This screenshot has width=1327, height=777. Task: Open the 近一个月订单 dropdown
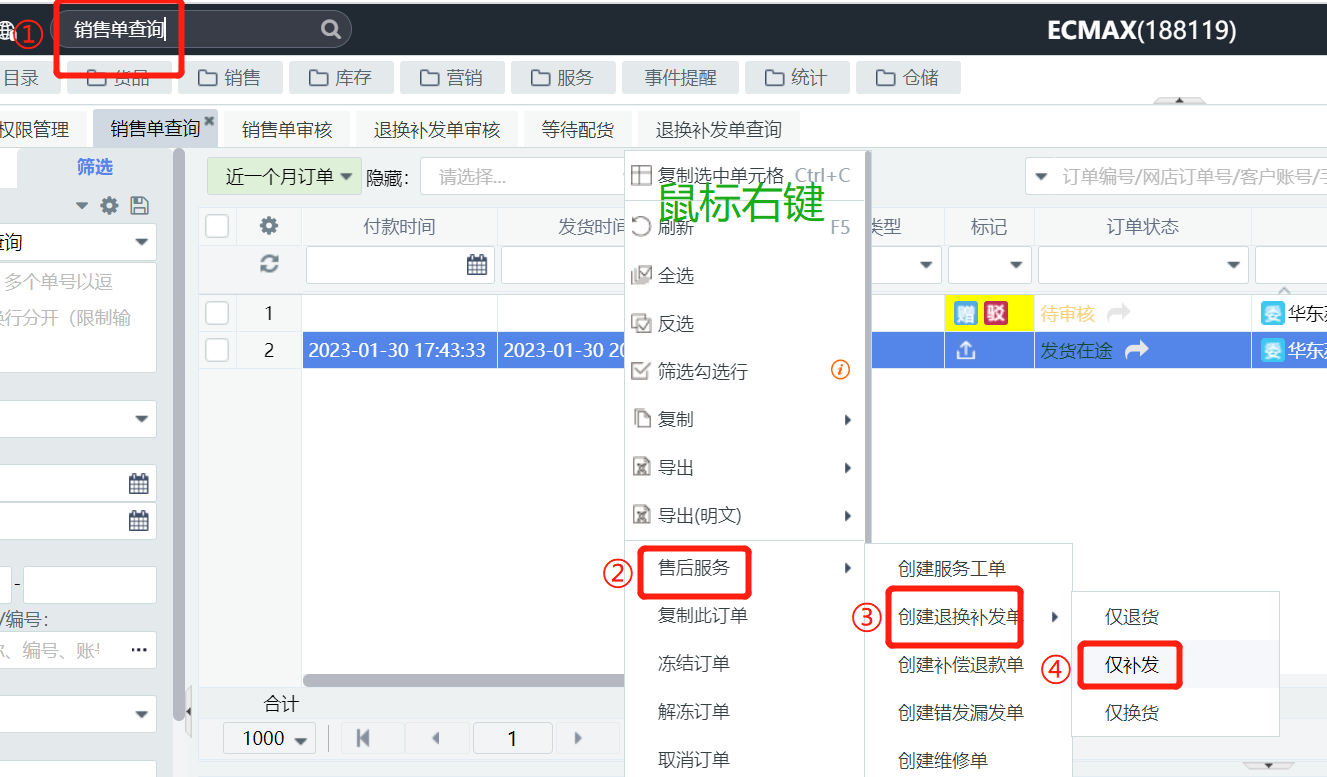click(284, 176)
